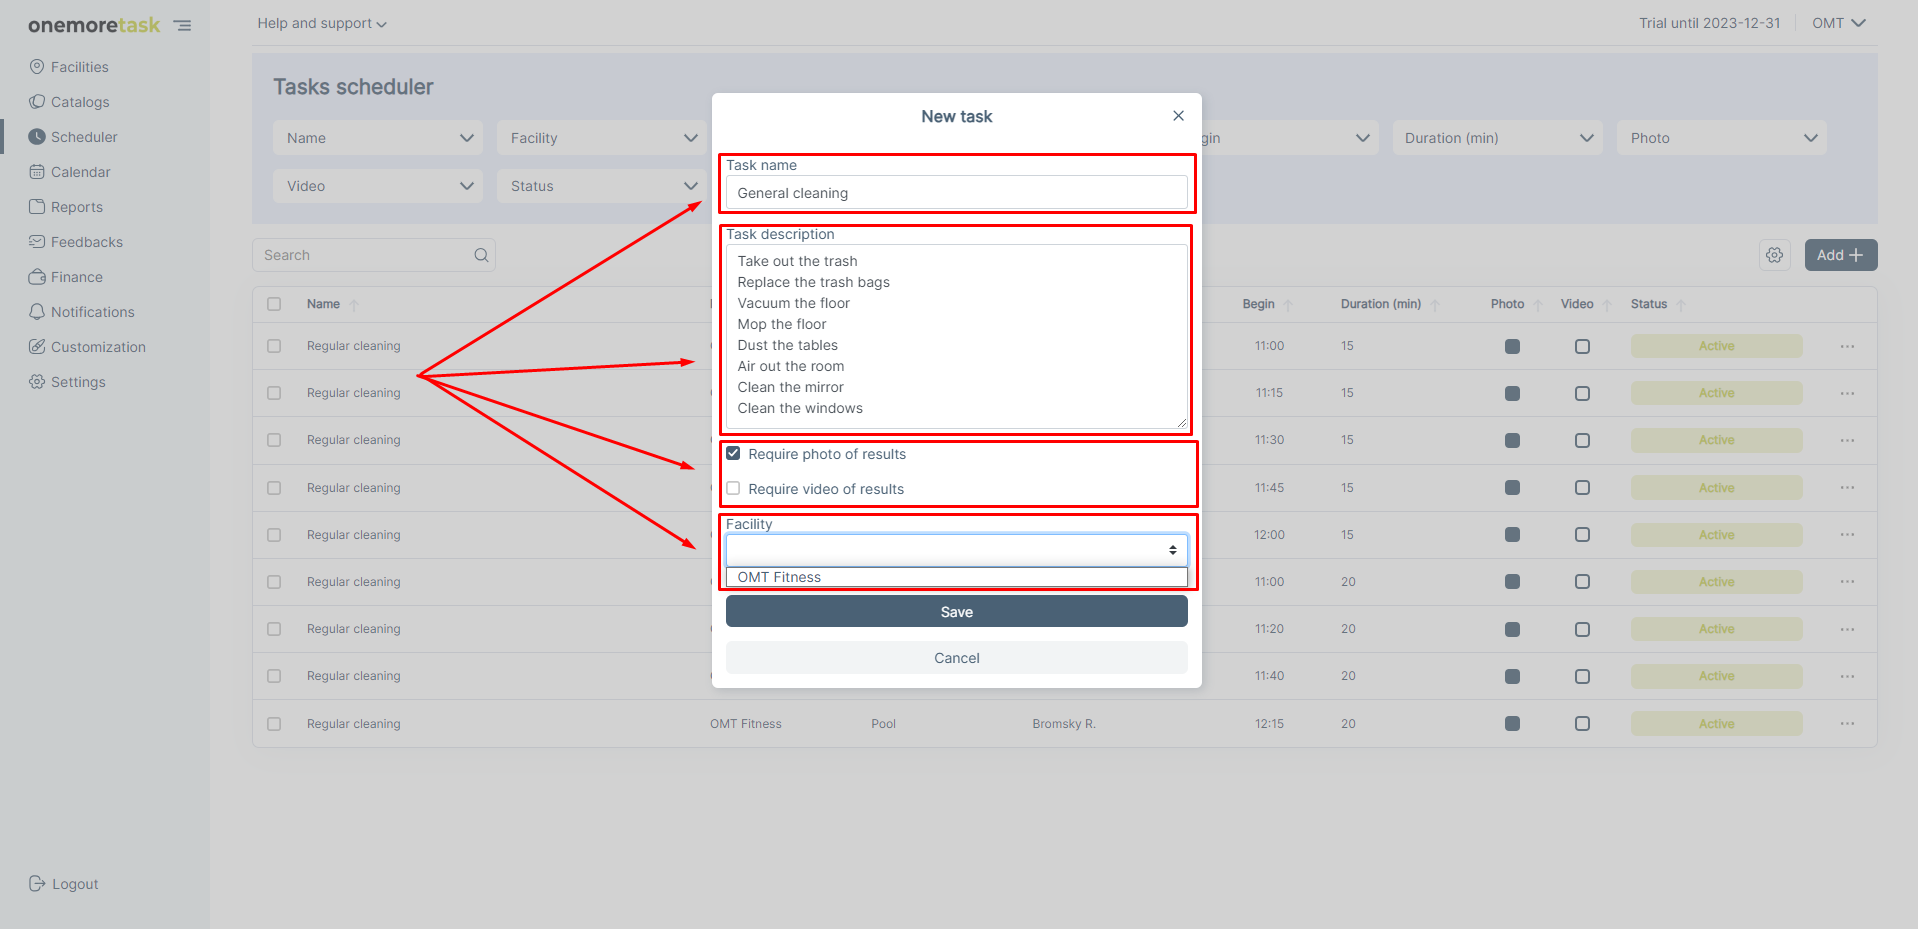
Task: Open the OMT account menu
Action: (x=1839, y=23)
